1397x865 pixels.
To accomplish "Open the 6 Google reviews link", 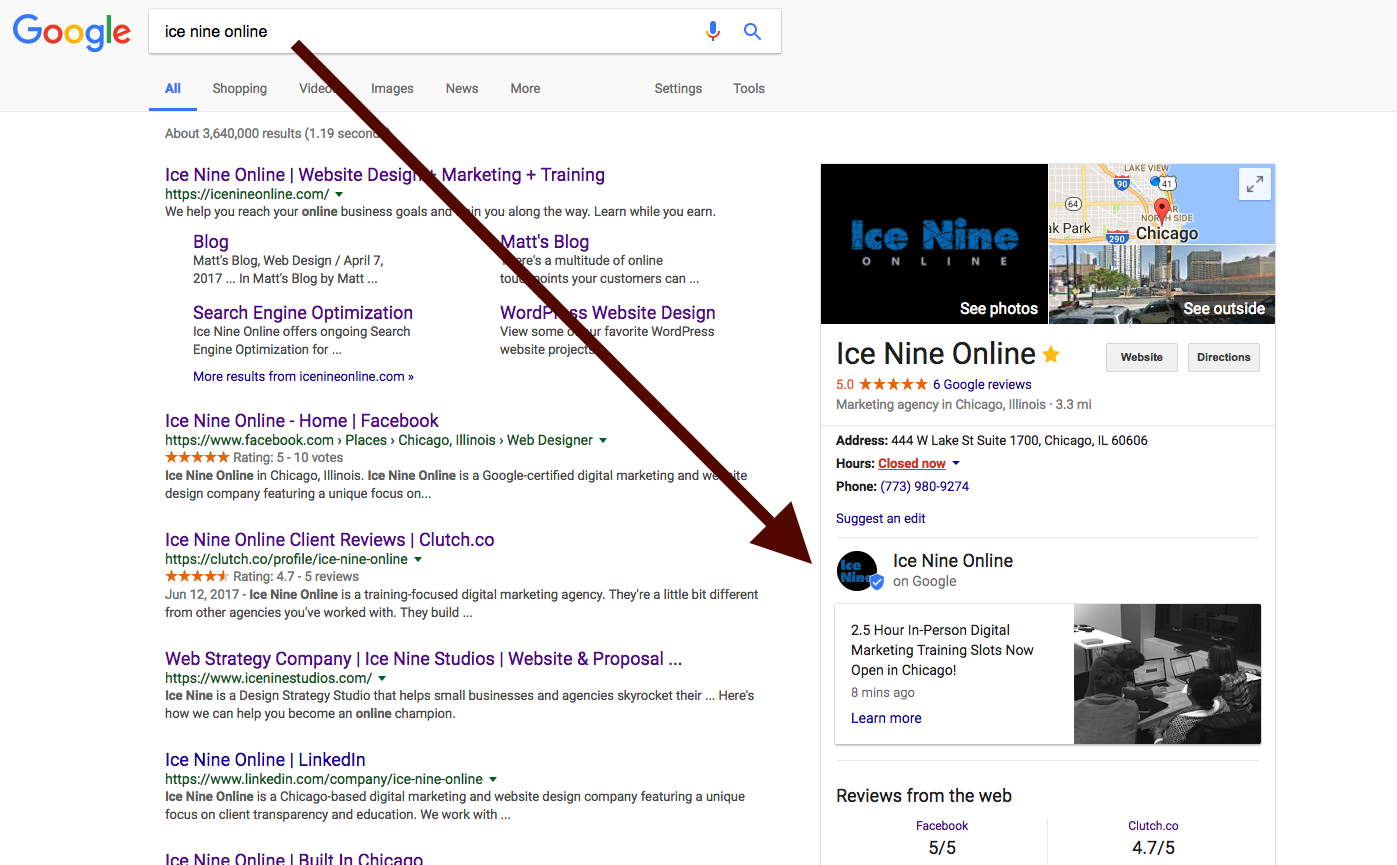I will [982, 384].
